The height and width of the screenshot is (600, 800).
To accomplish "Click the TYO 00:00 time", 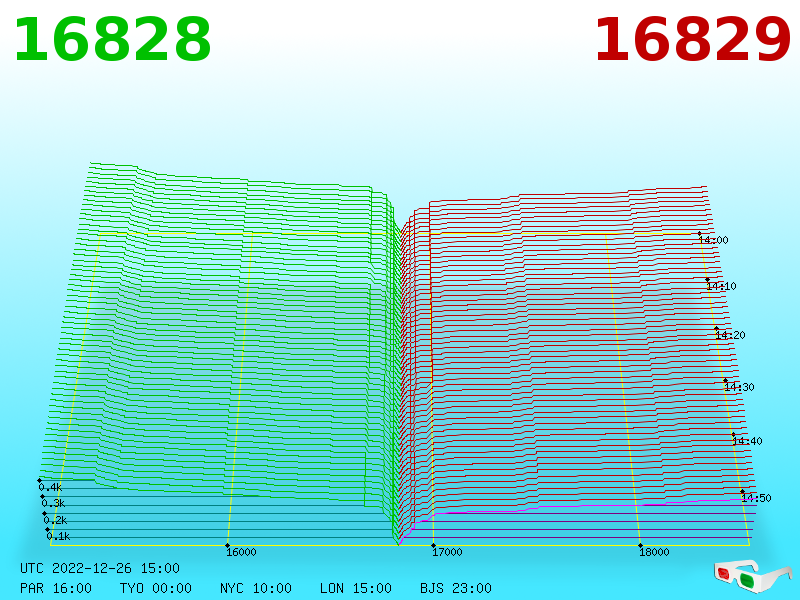I will point(156,588).
